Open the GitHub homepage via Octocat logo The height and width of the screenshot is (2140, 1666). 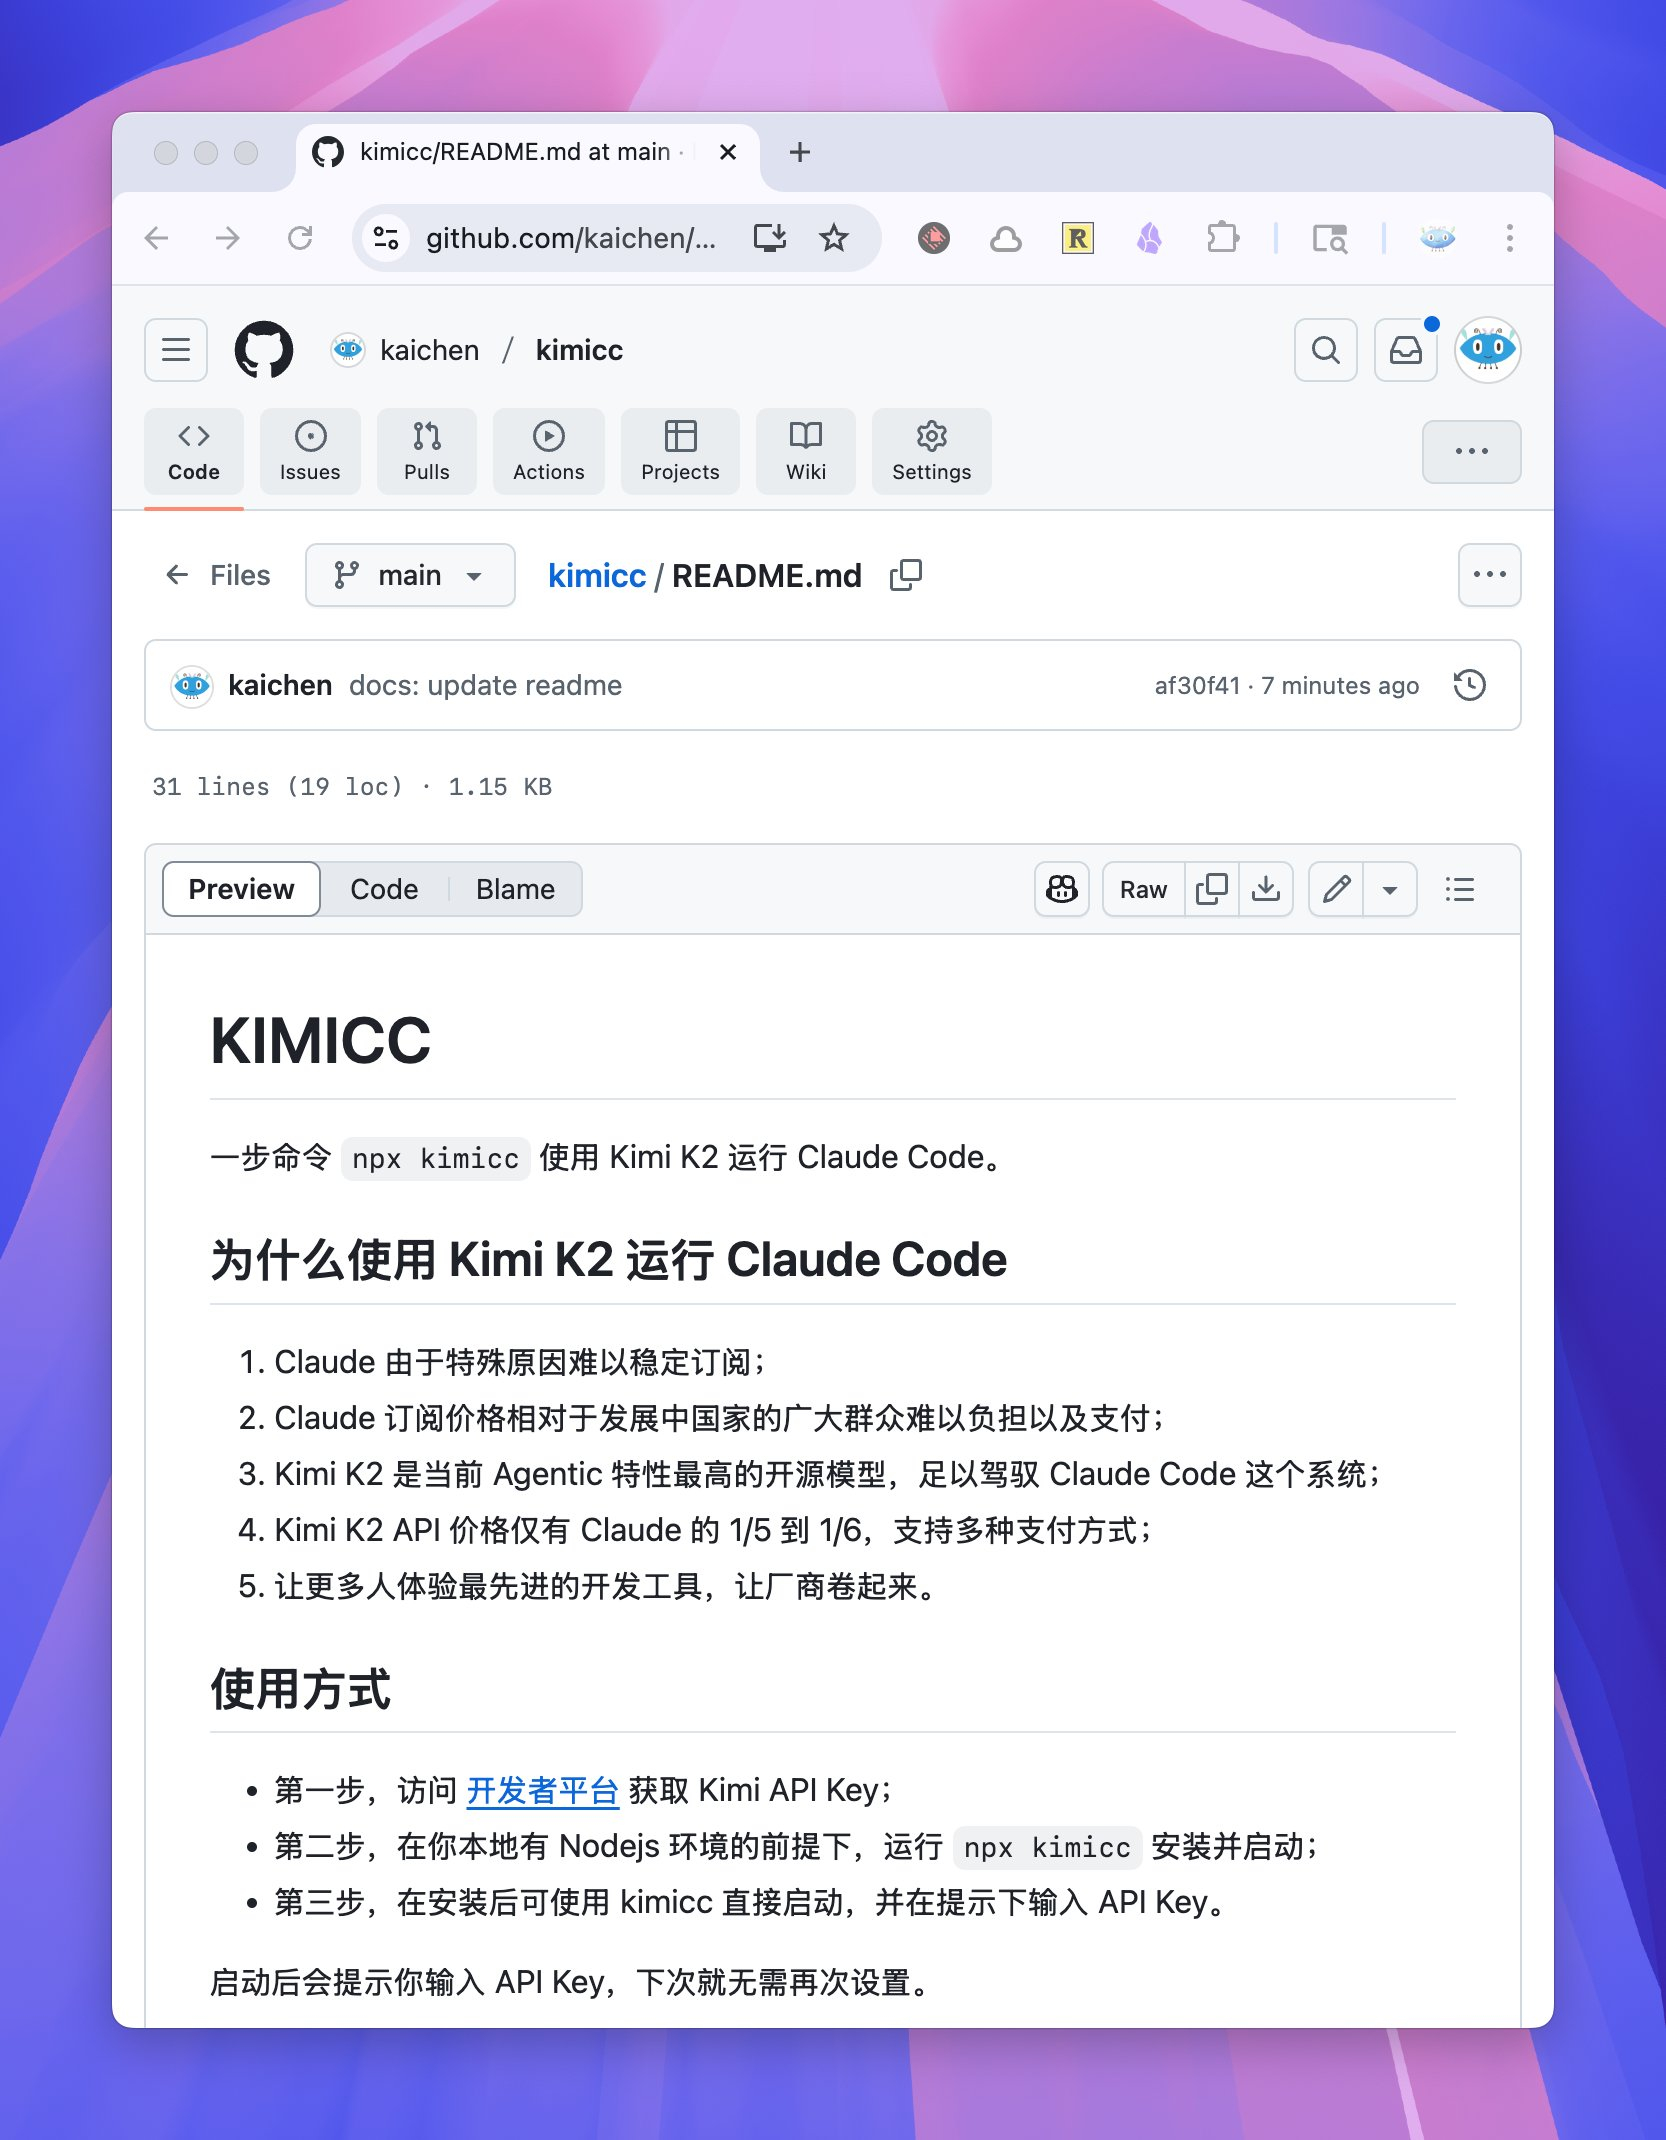click(264, 350)
